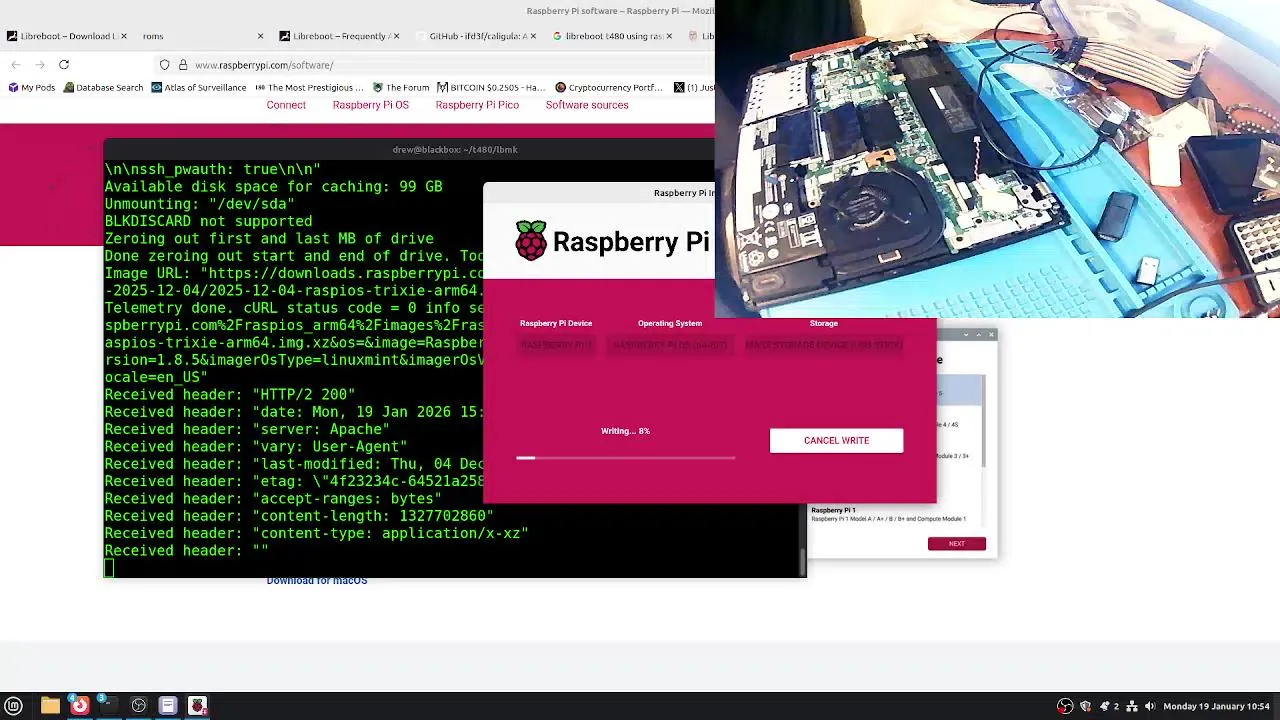1280x720 pixels.
Task: View site security padlock info
Action: point(183,65)
